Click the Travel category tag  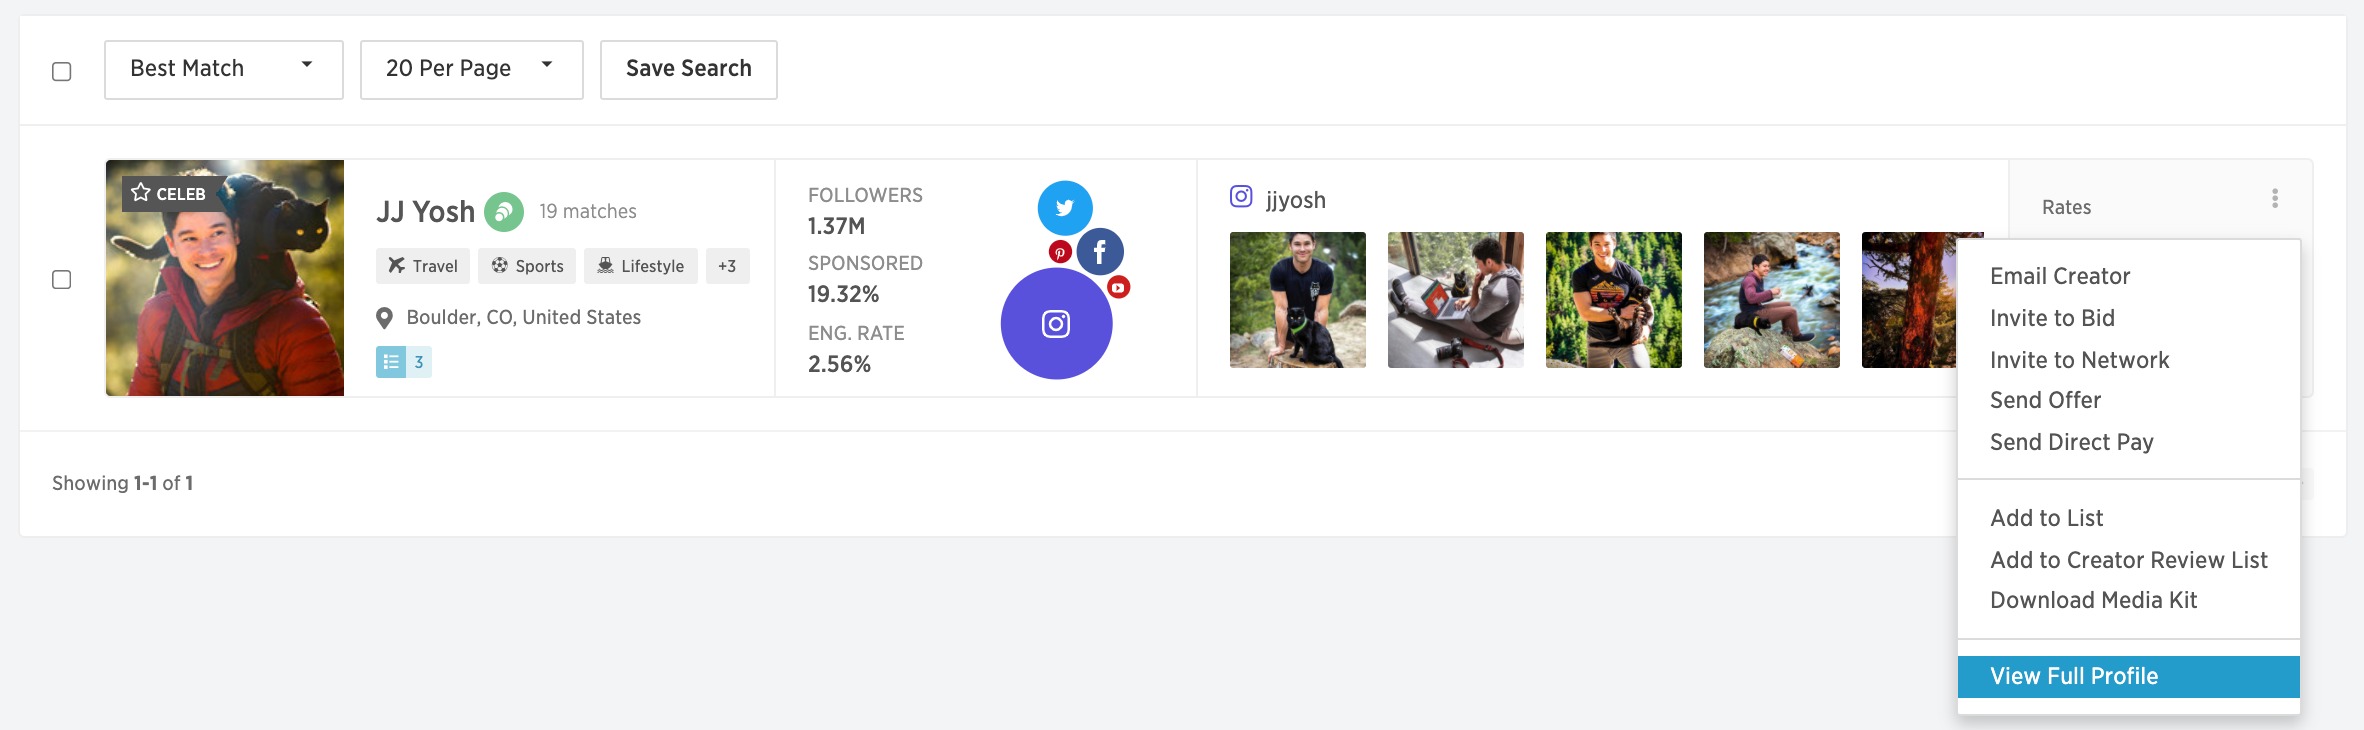pyautogui.click(x=423, y=266)
